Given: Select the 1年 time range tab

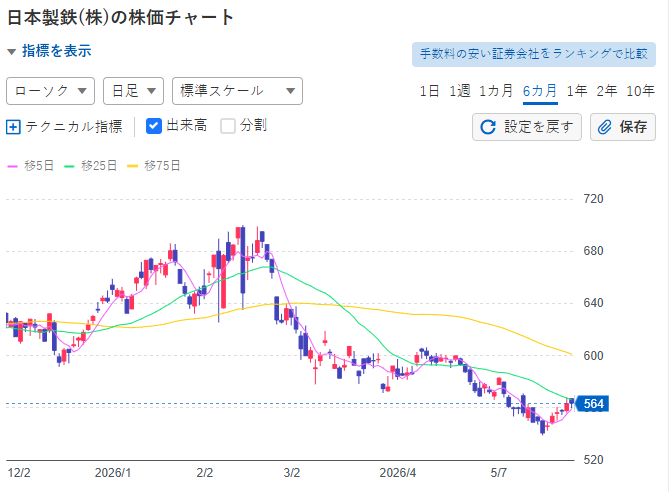Looking at the screenshot, I should pos(577,91).
